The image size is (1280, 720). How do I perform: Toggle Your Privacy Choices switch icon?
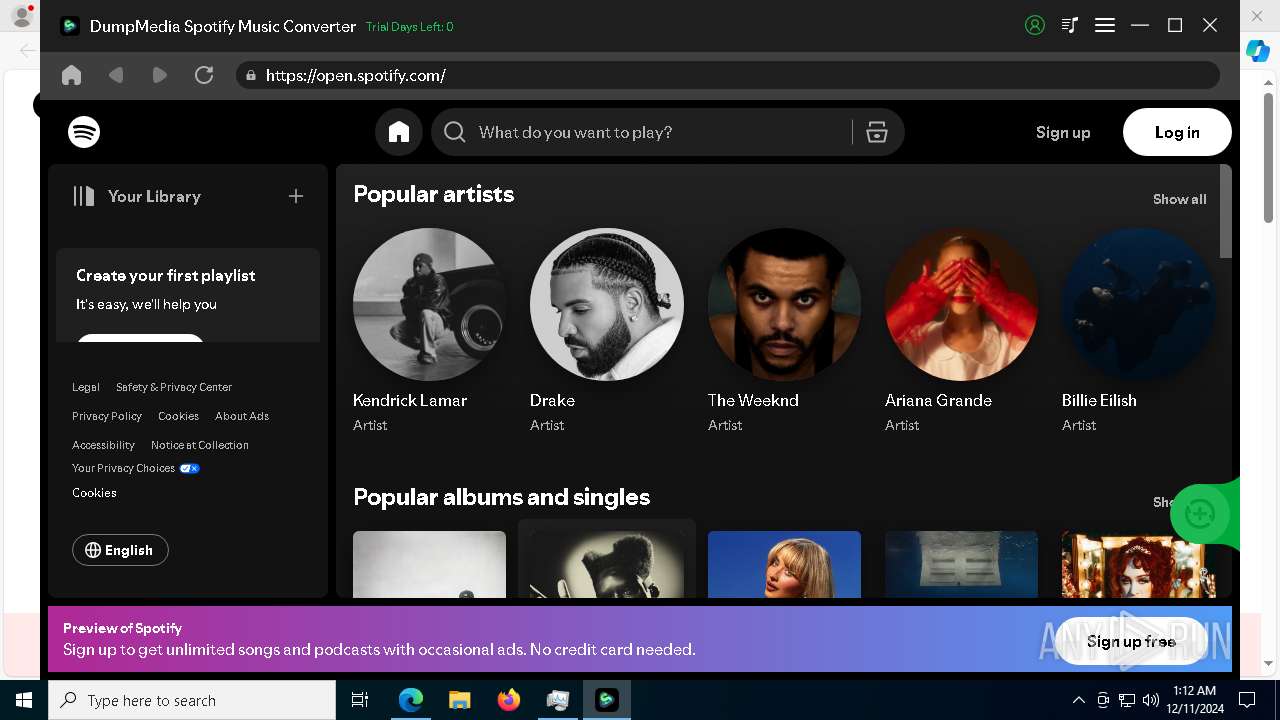tap(189, 468)
